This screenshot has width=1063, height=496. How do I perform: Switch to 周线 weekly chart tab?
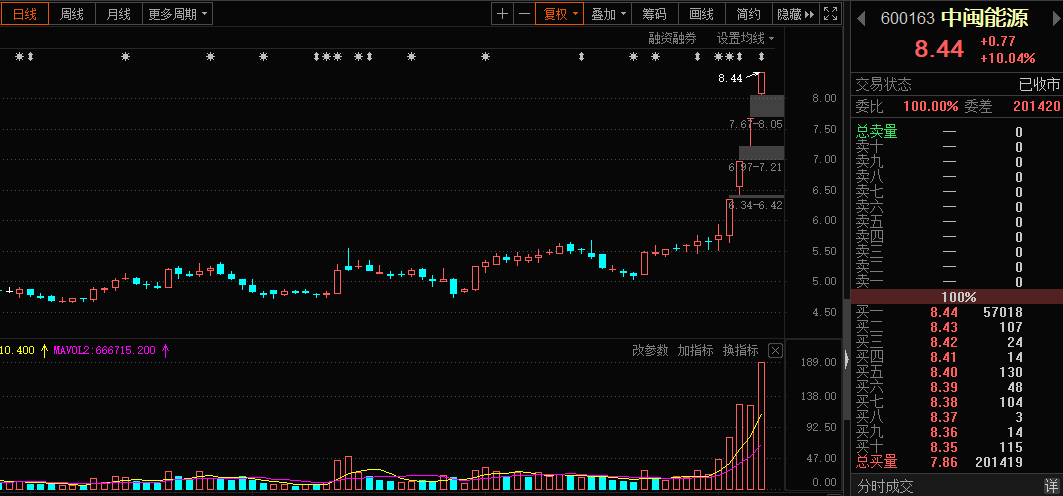point(72,14)
